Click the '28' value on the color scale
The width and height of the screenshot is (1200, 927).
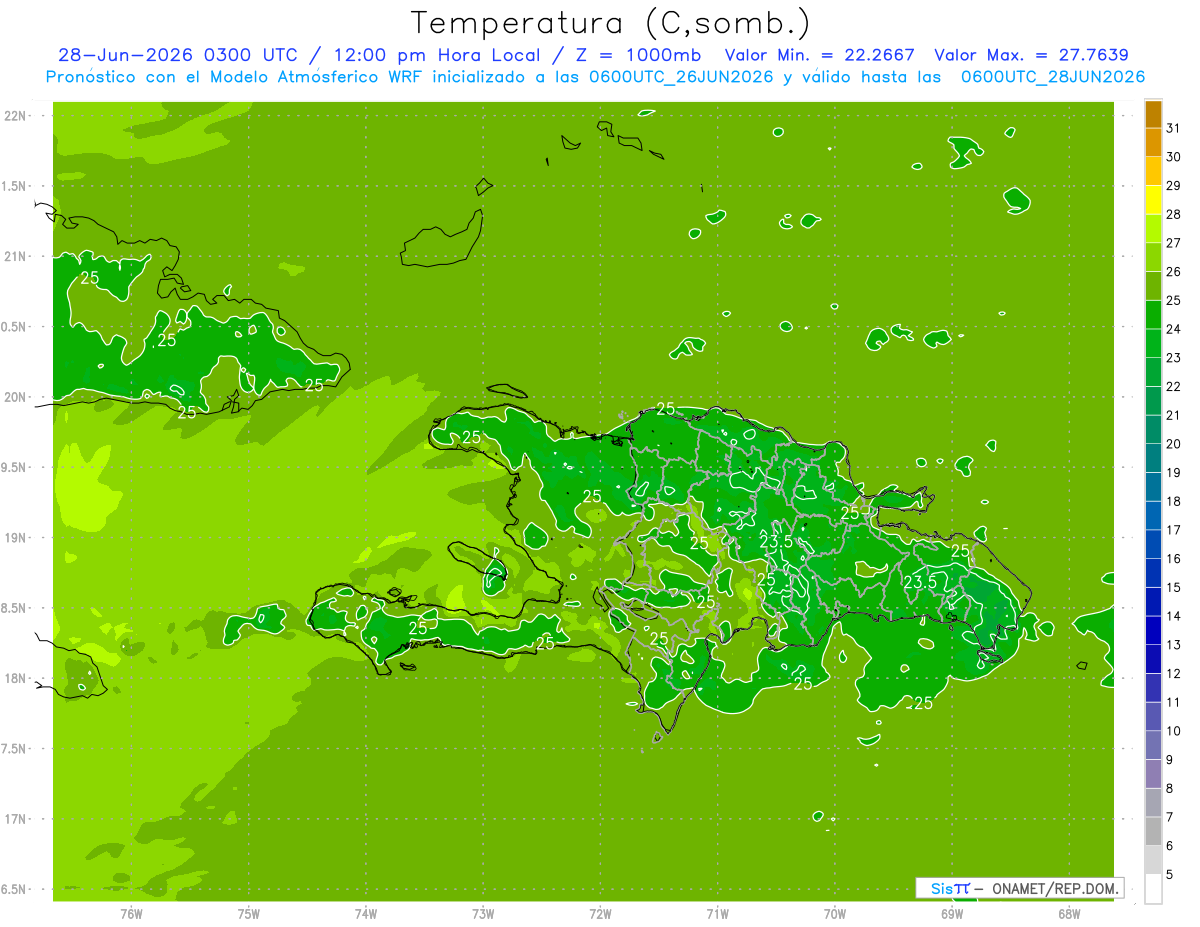click(x=1174, y=214)
